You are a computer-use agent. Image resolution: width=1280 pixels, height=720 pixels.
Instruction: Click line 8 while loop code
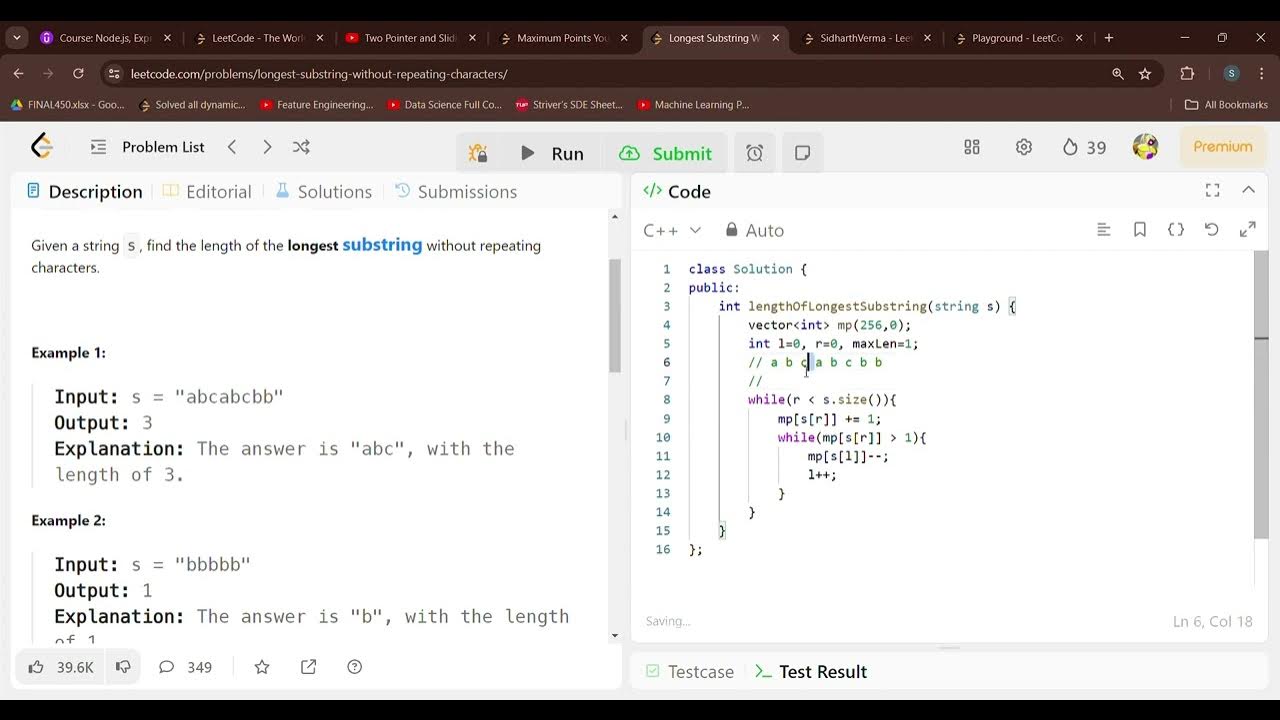pos(822,400)
